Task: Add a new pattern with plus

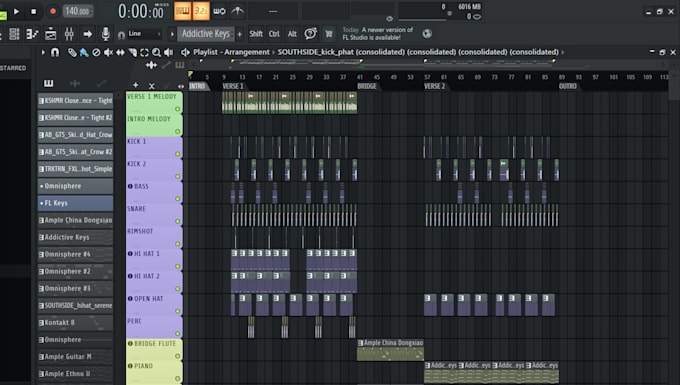Action: pos(239,34)
